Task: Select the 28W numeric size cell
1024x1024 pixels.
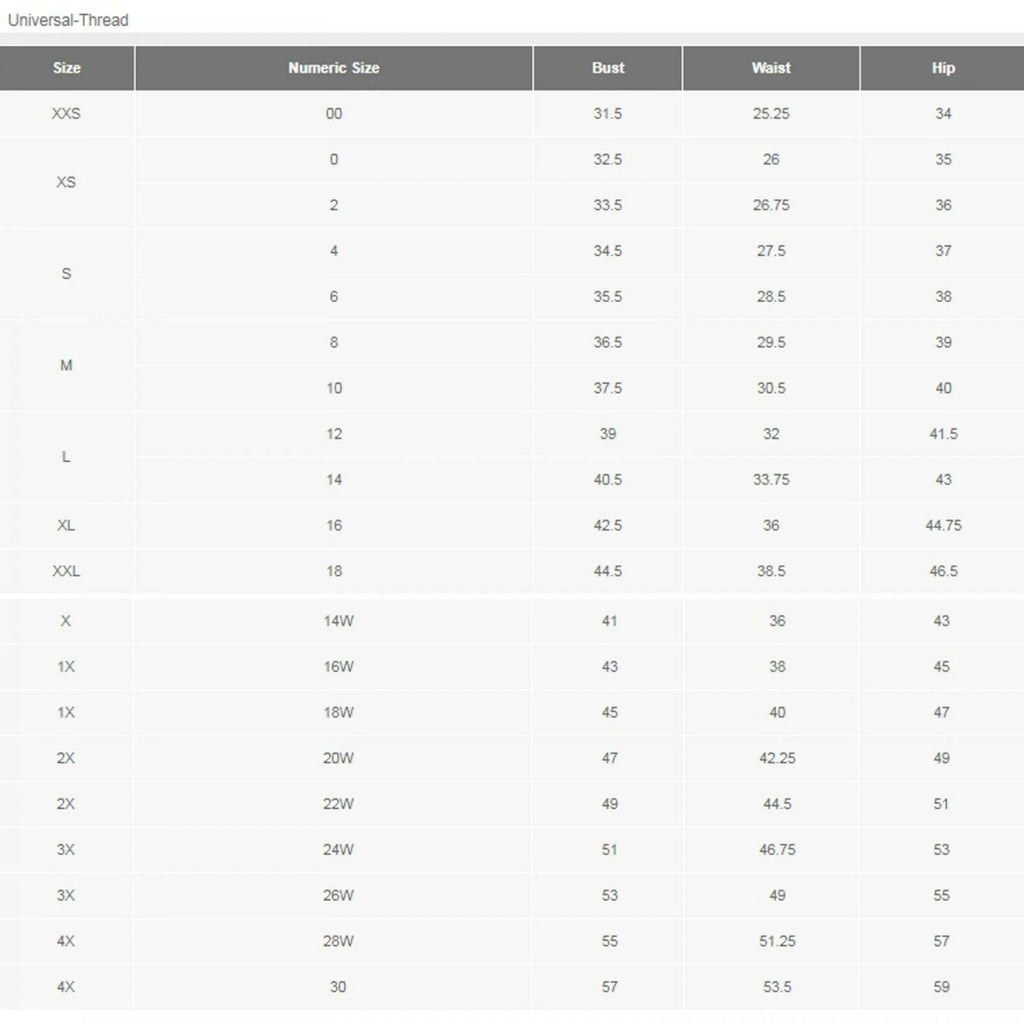Action: point(338,941)
